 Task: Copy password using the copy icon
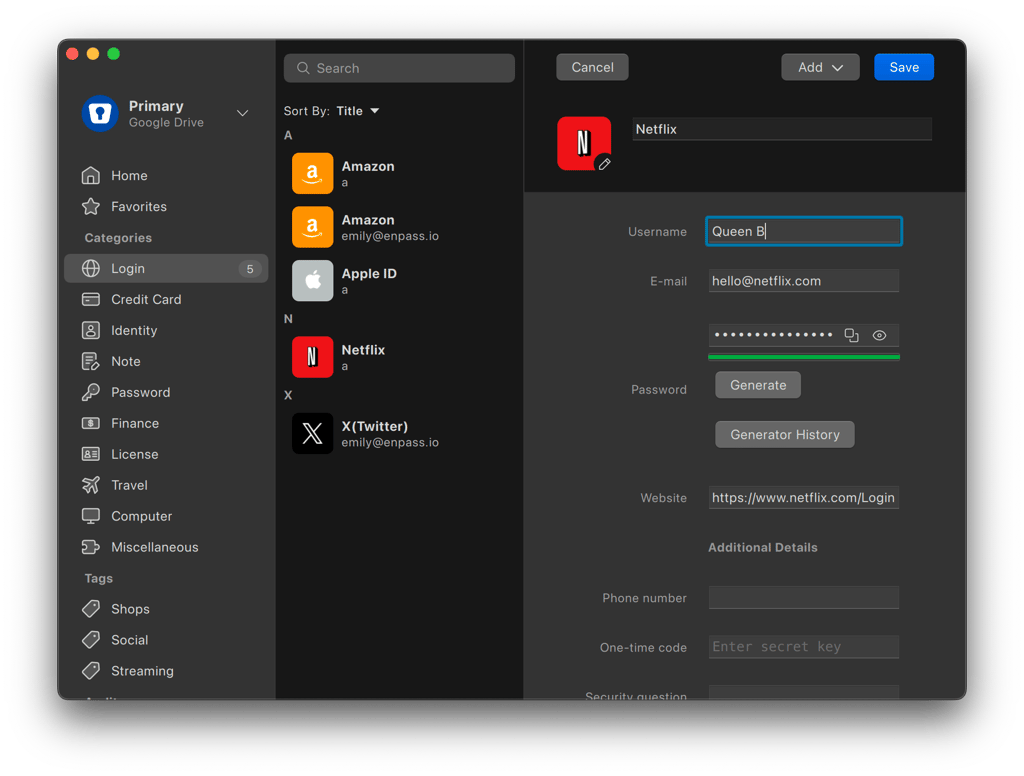(x=852, y=335)
